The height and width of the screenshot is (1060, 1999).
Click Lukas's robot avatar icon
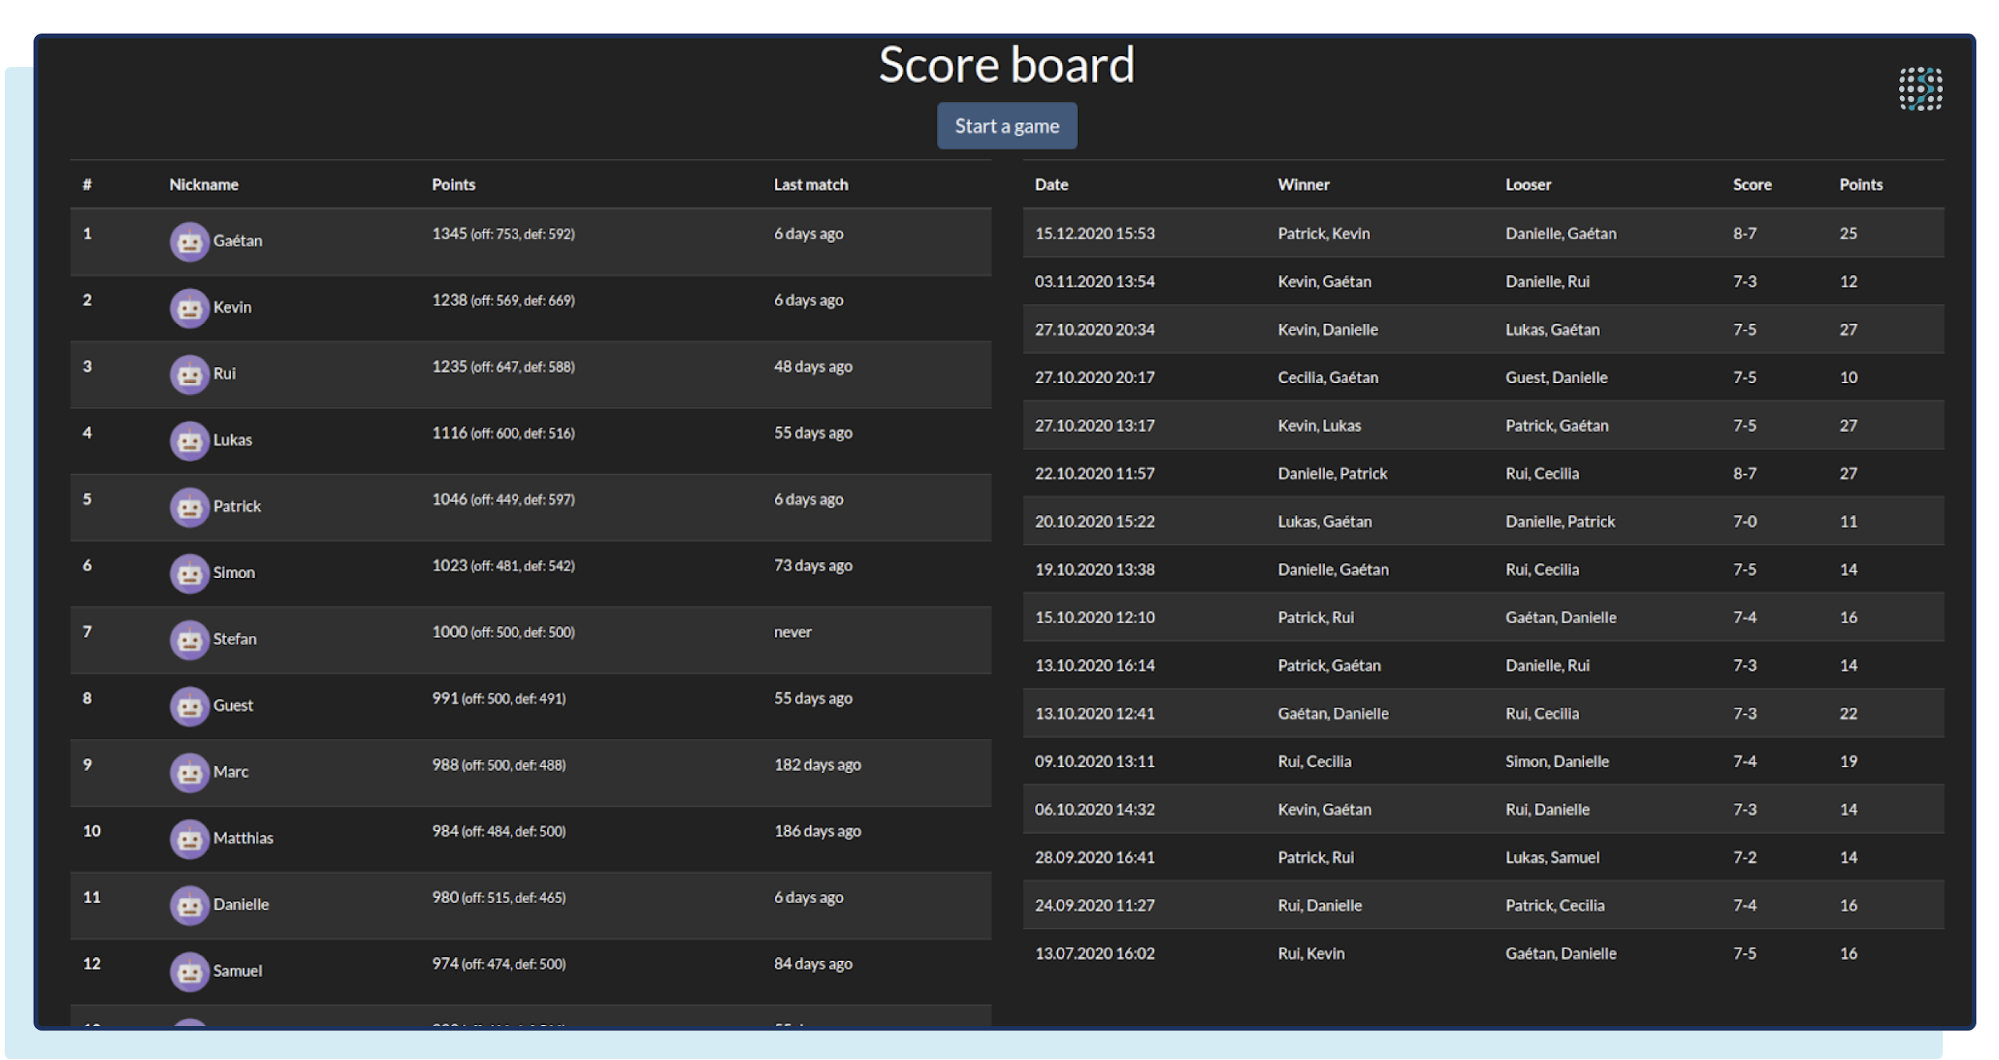point(189,441)
